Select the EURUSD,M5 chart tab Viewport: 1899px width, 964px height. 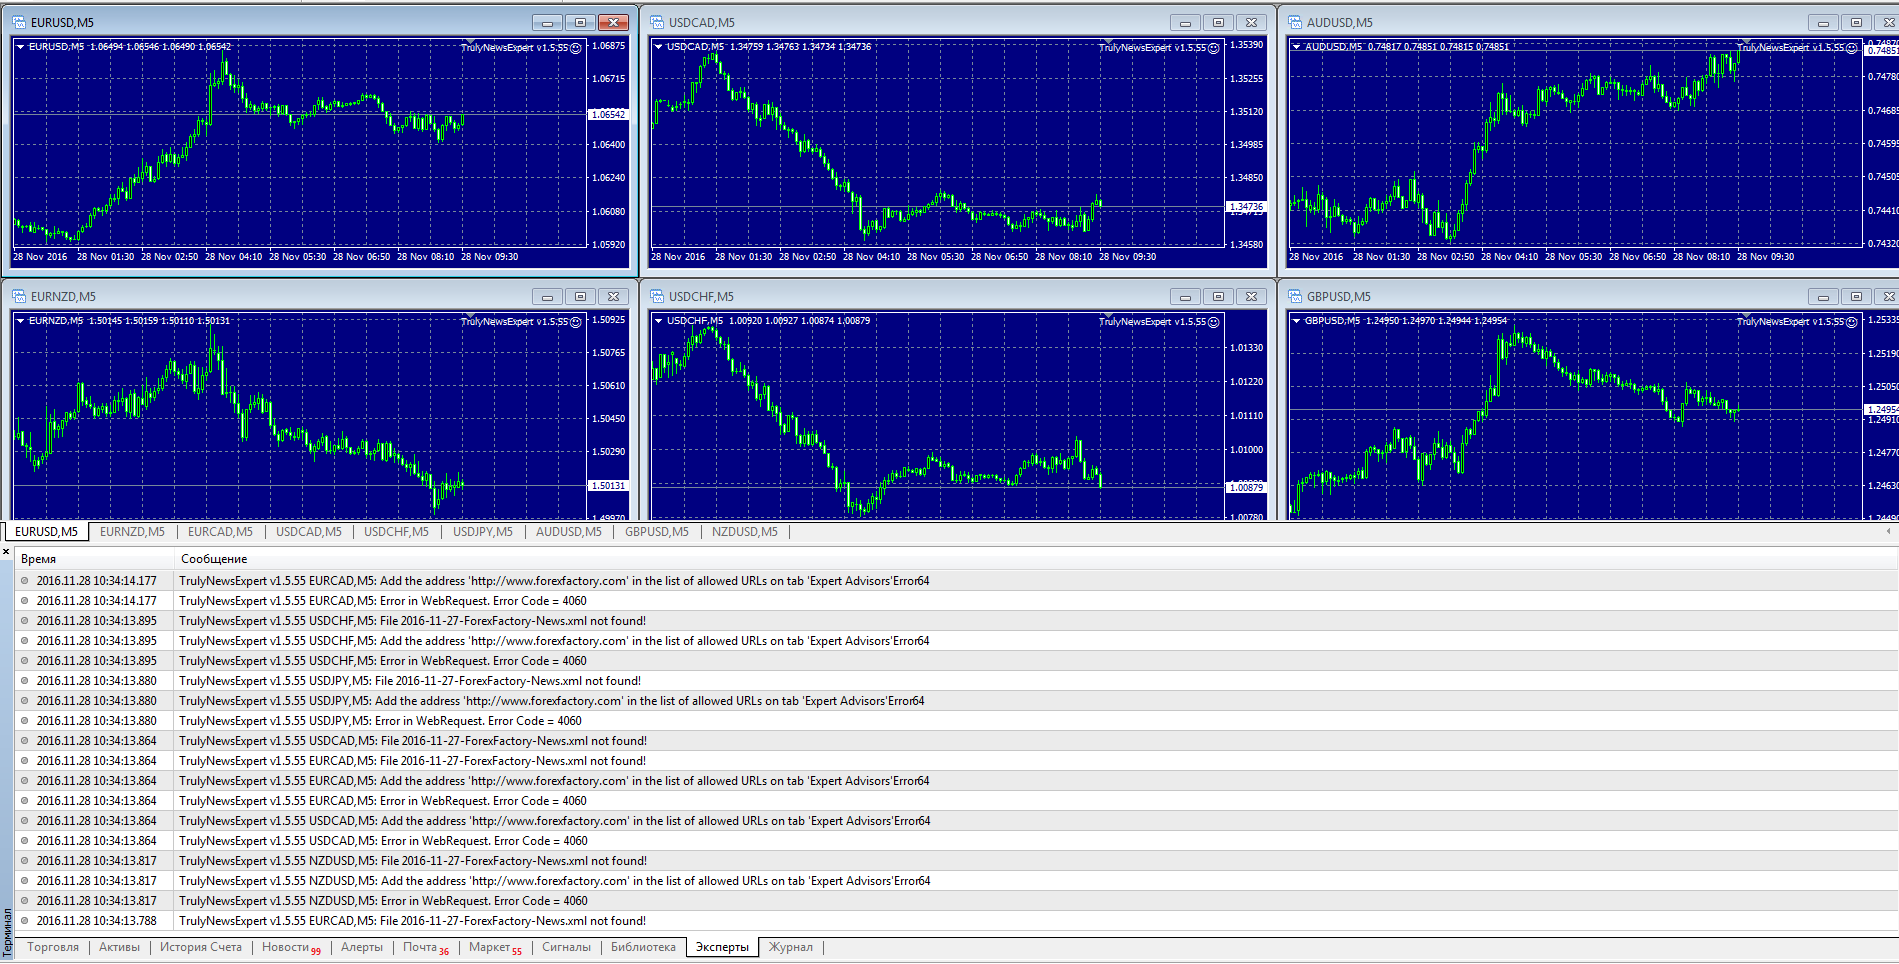46,532
